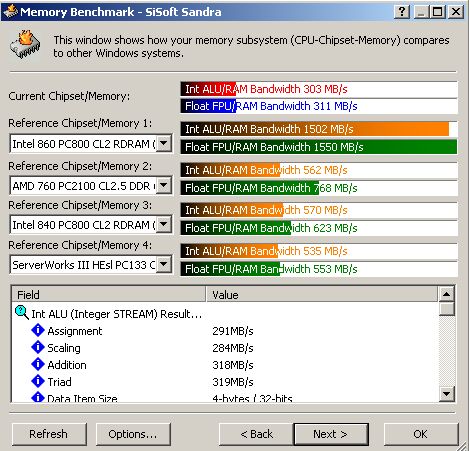
Task: Select the Assignment row text
Action: tap(75, 331)
